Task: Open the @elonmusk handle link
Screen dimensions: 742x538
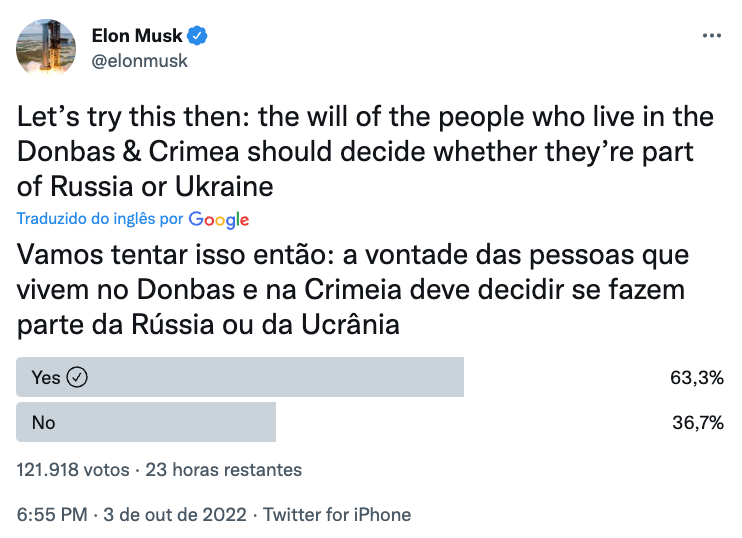Action: click(140, 61)
